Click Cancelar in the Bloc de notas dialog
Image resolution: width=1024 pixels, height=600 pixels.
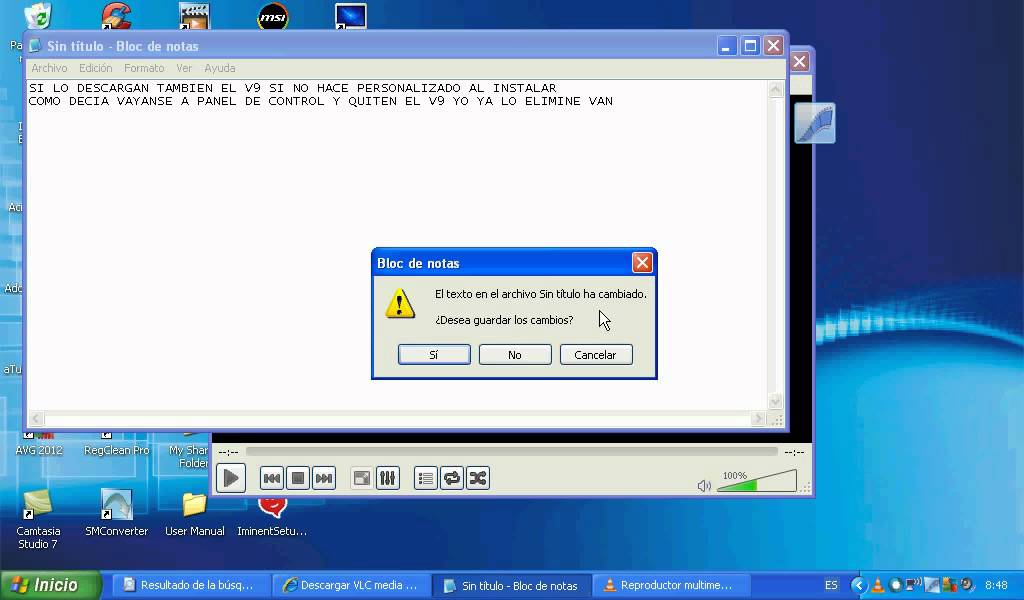coord(596,355)
